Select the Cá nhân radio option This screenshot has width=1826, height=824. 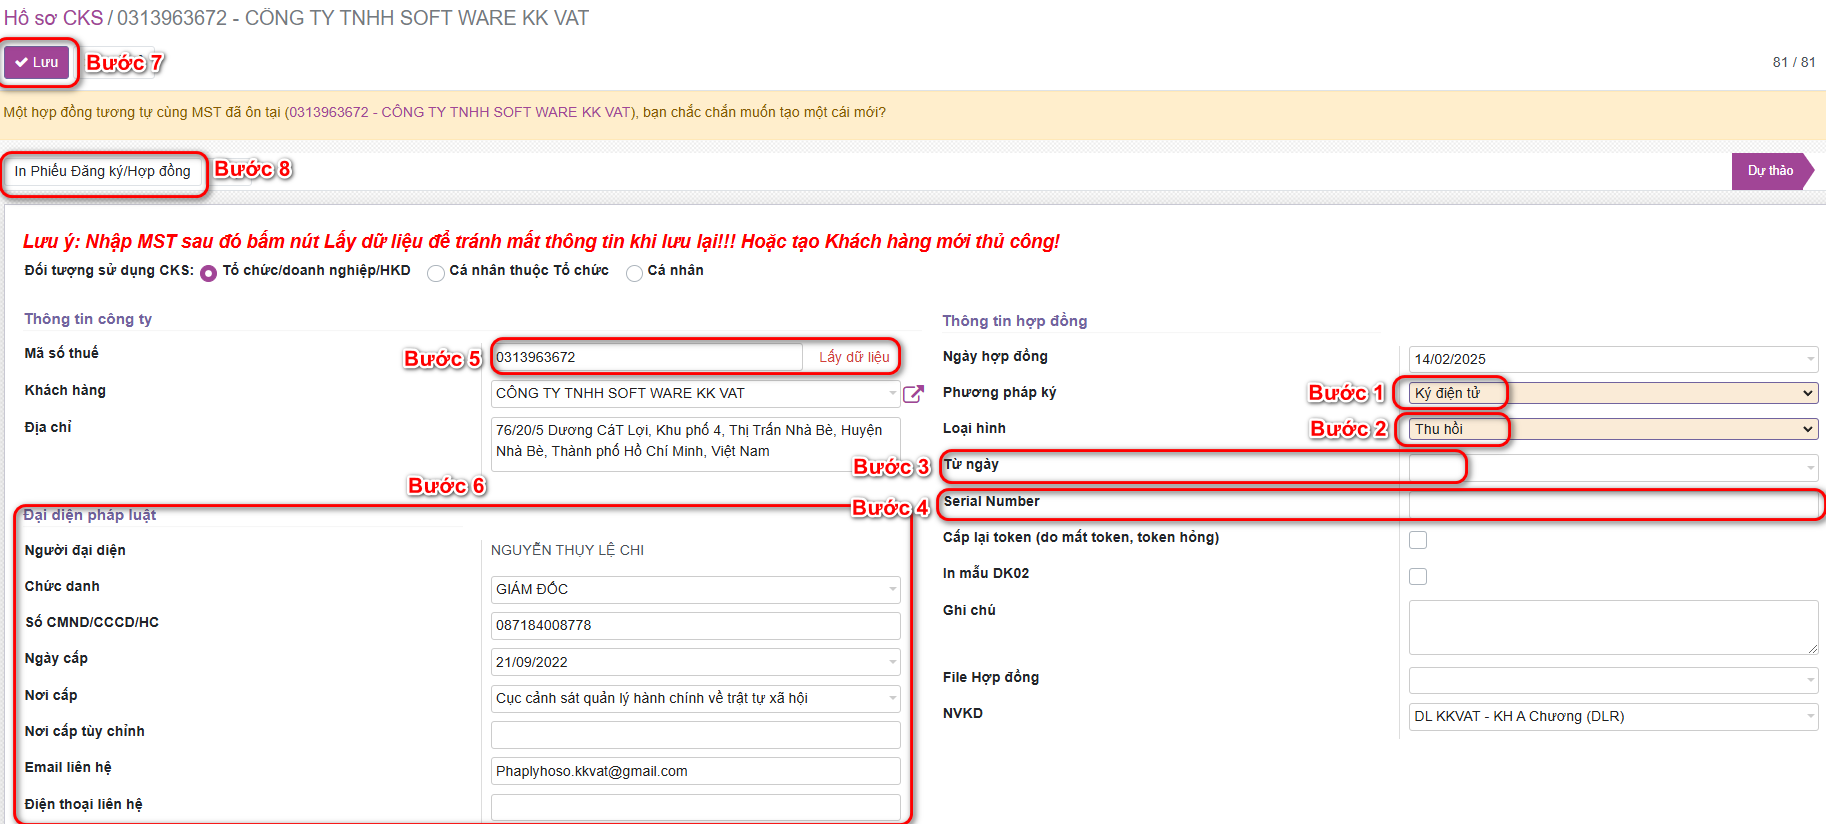(x=634, y=273)
